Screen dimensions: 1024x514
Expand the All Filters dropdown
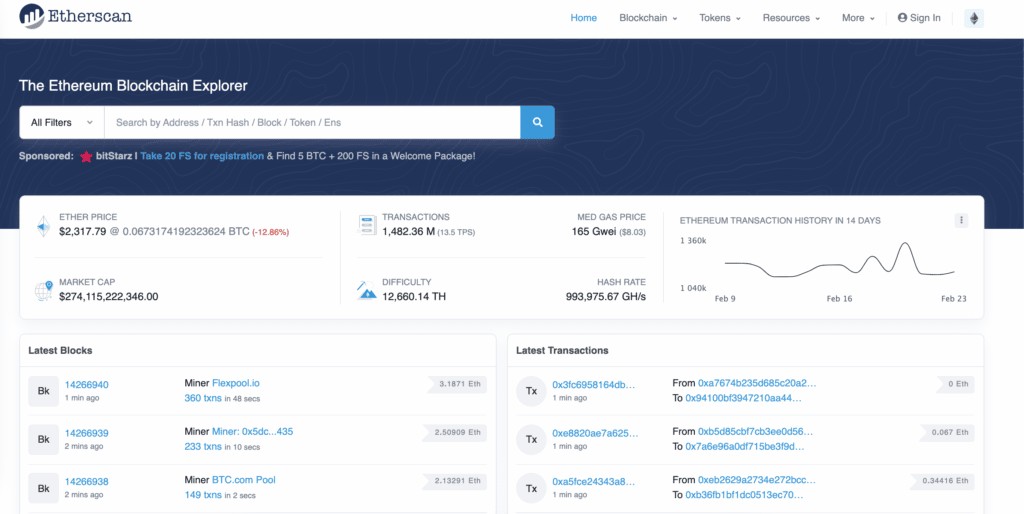point(61,122)
